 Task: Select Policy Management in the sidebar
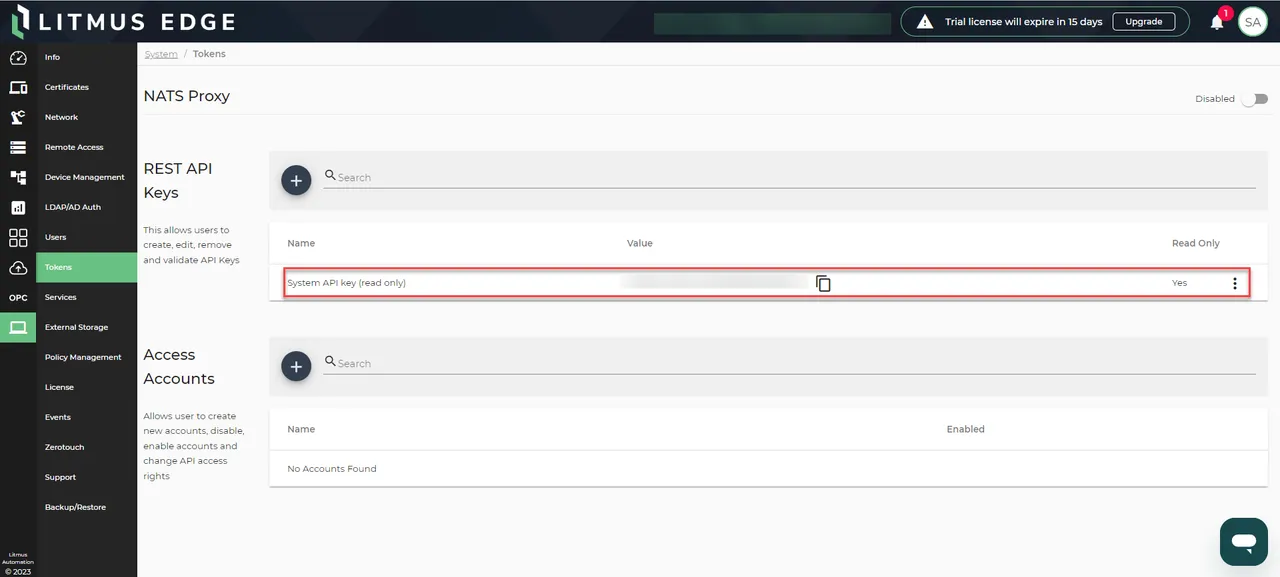pyautogui.click(x=83, y=357)
